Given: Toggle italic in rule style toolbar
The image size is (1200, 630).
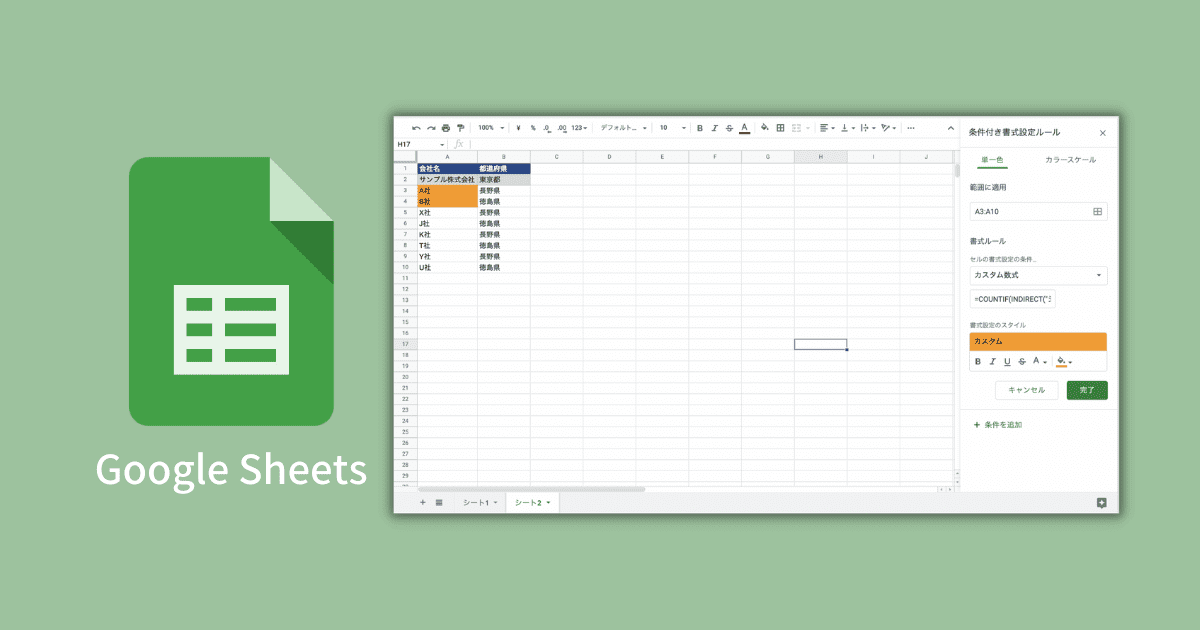Looking at the screenshot, I should coord(992,361).
